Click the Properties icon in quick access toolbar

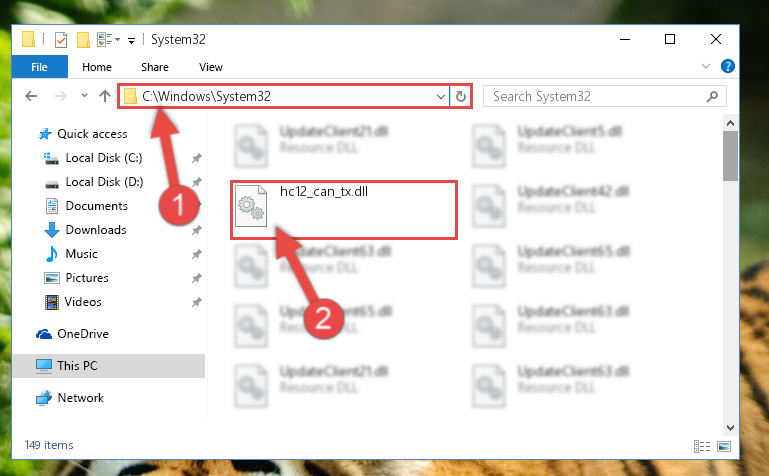60,39
